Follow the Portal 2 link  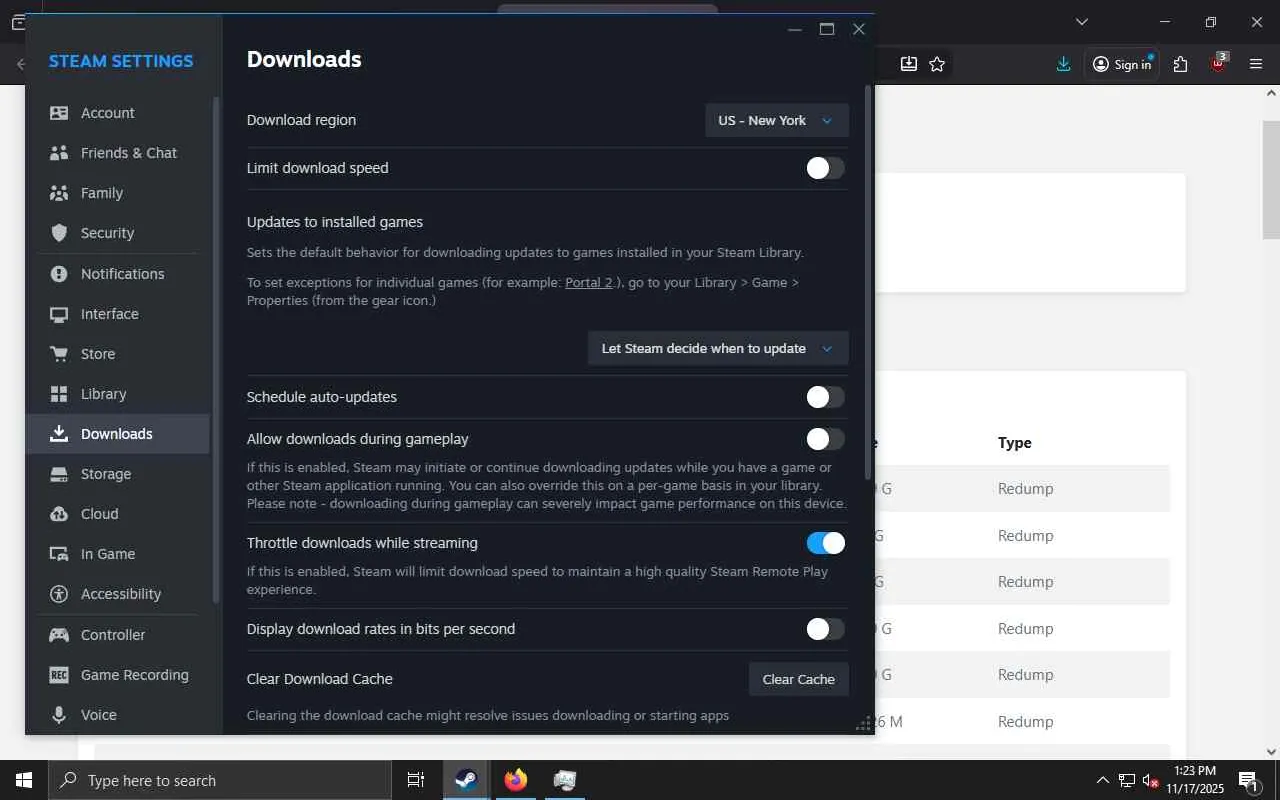tap(589, 282)
